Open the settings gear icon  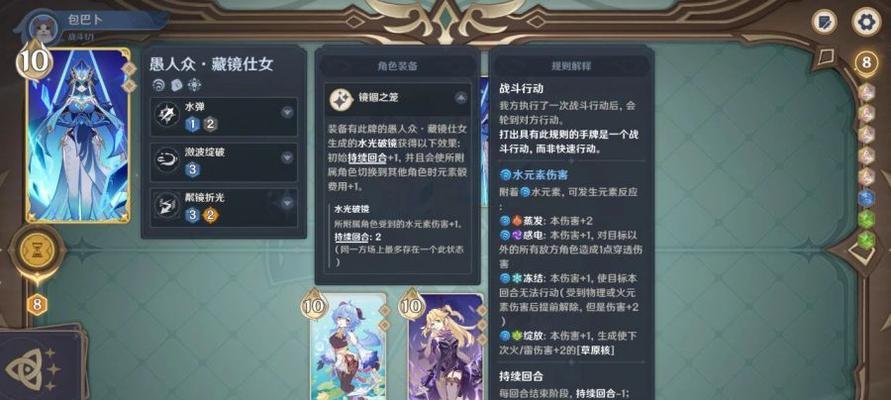(x=866, y=22)
